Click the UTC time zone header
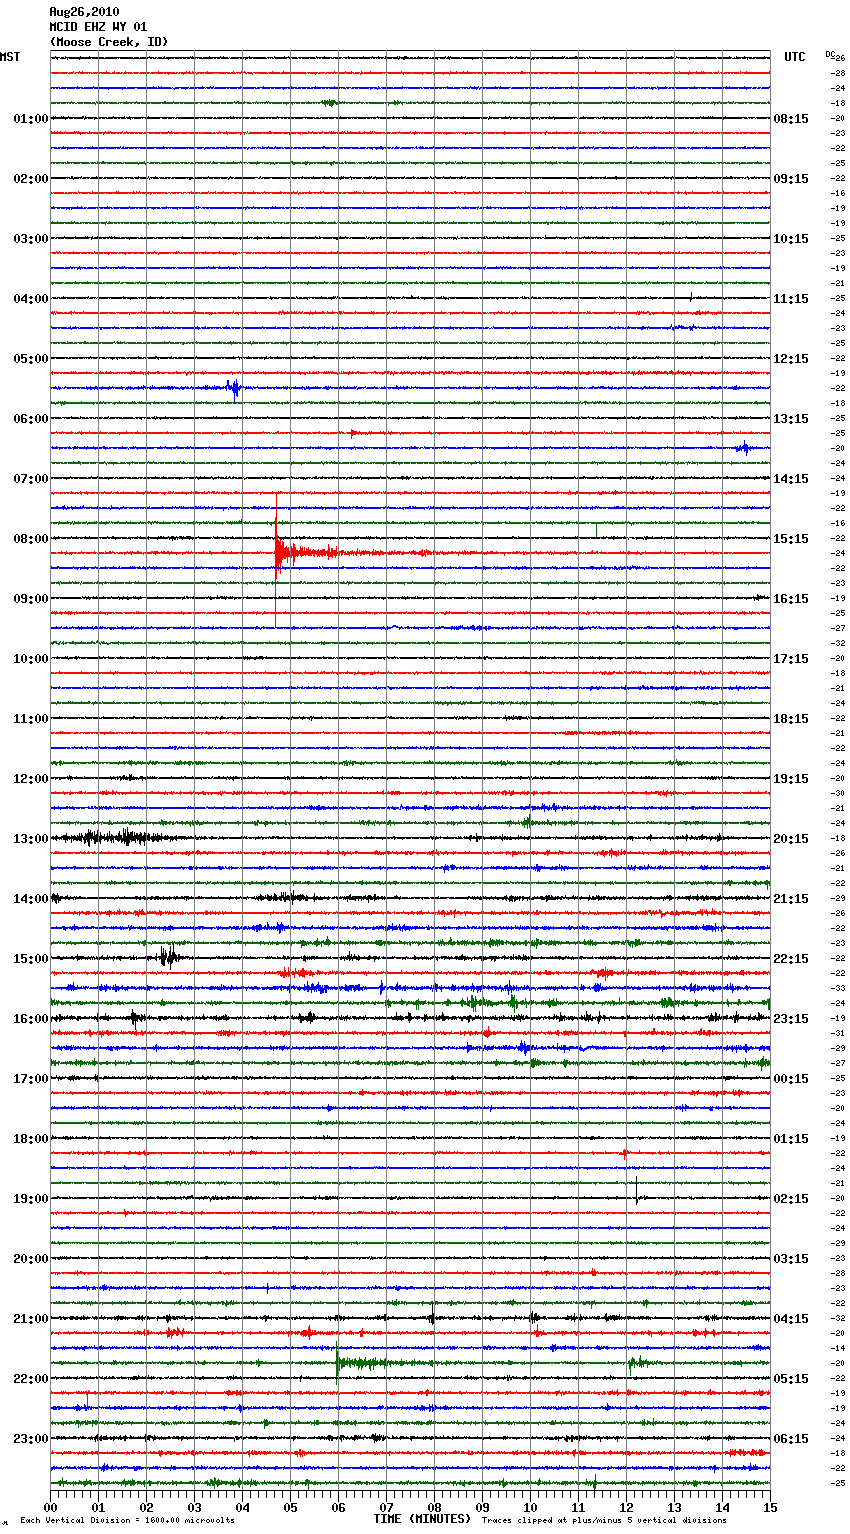850x1534 pixels. pos(795,57)
